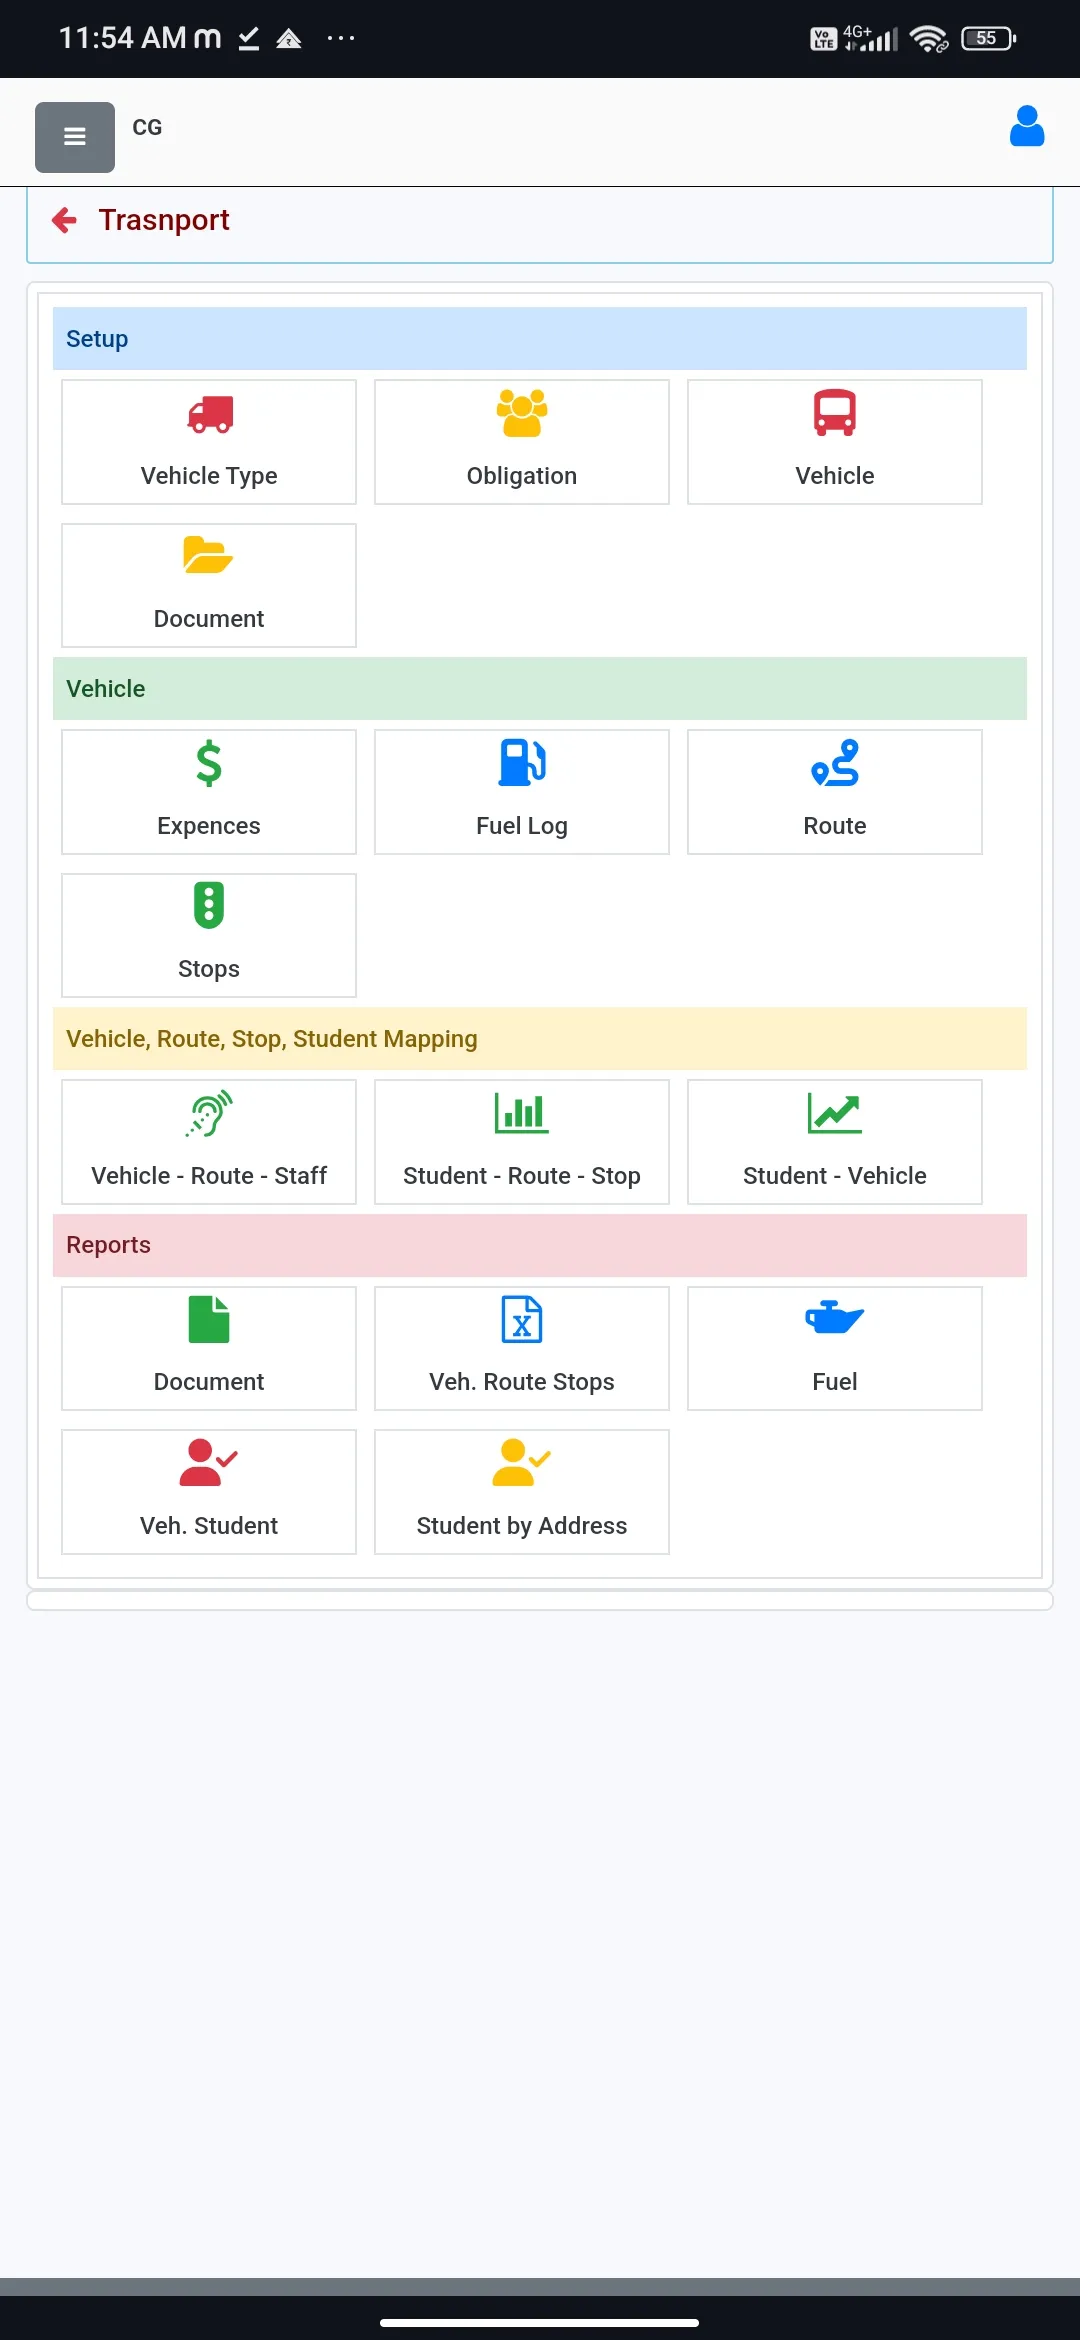Select the Reports section header
This screenshot has height=2340, width=1080.
(x=540, y=1245)
